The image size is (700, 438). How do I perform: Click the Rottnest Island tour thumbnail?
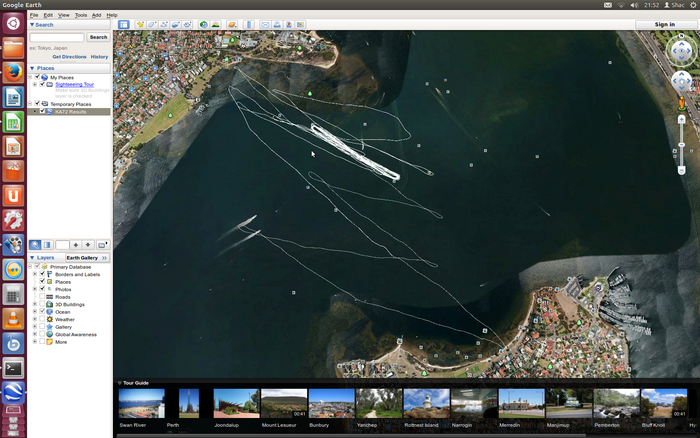click(x=426, y=404)
